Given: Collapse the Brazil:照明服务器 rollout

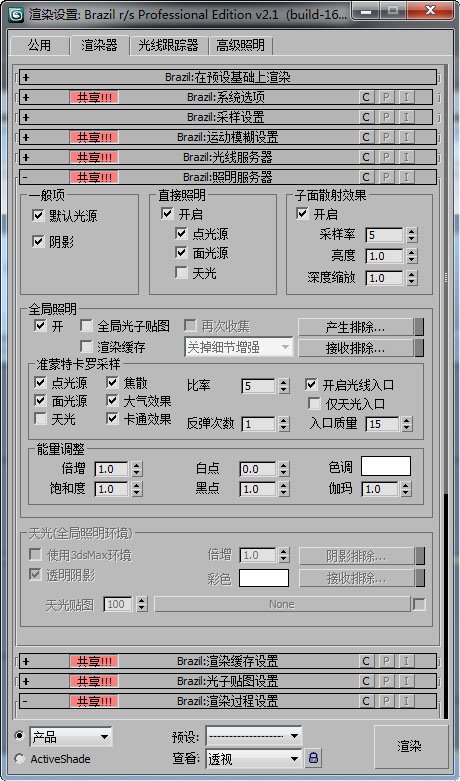Looking at the screenshot, I should pyautogui.click(x=228, y=177).
